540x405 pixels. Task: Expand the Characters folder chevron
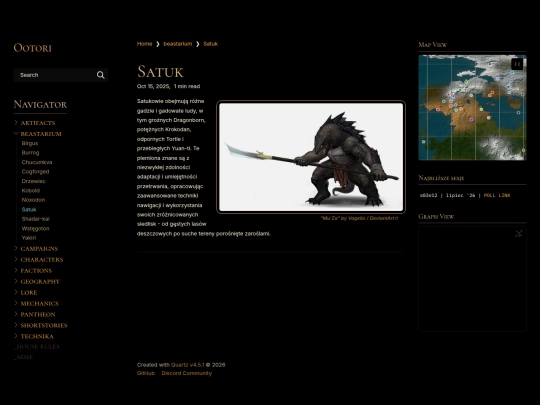tap(16, 259)
